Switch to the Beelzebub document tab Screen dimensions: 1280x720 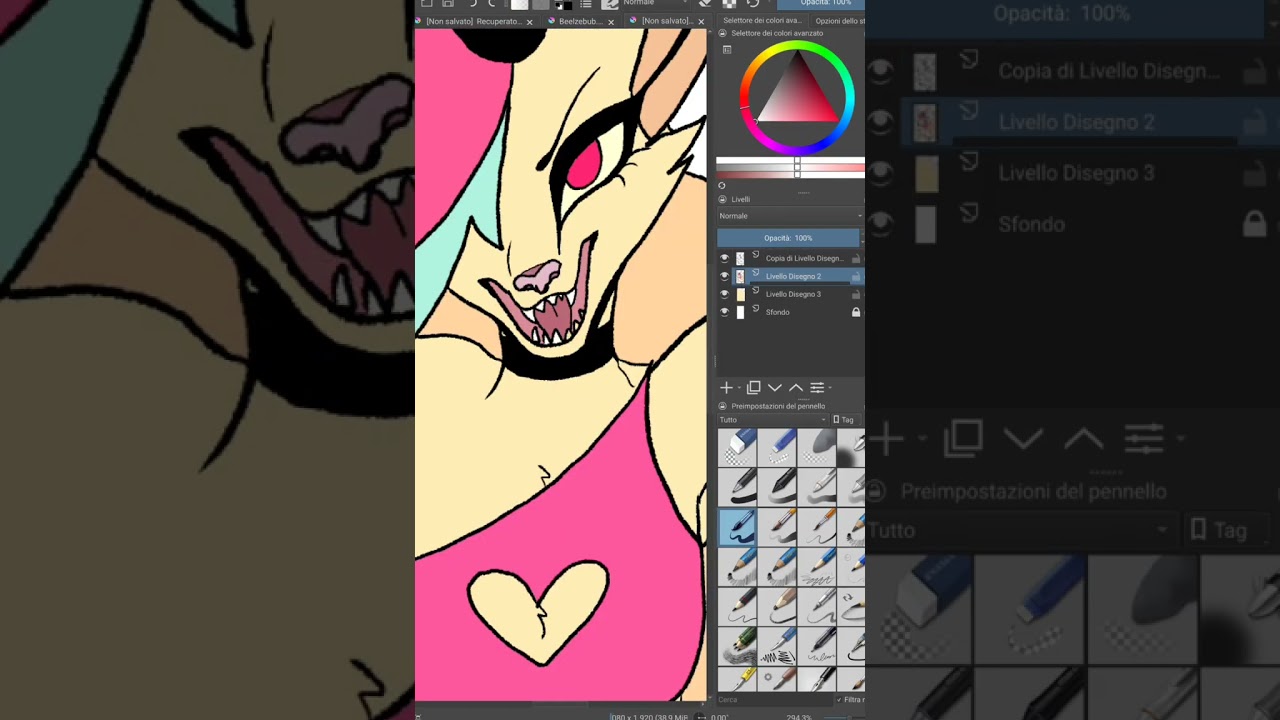point(580,21)
